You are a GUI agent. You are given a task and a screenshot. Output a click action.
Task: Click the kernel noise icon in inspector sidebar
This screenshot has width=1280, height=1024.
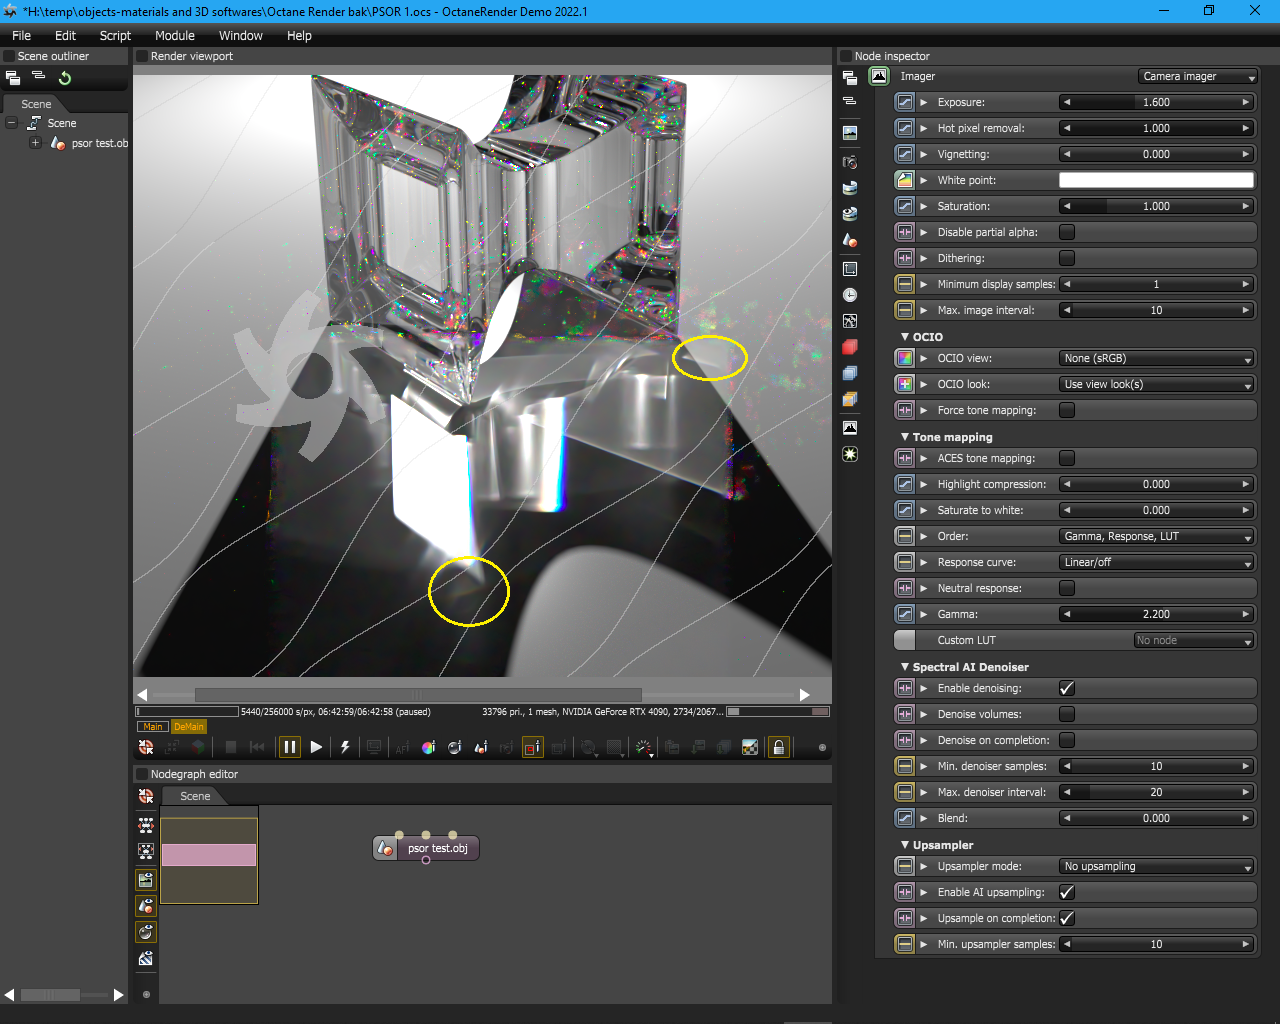coord(850,321)
